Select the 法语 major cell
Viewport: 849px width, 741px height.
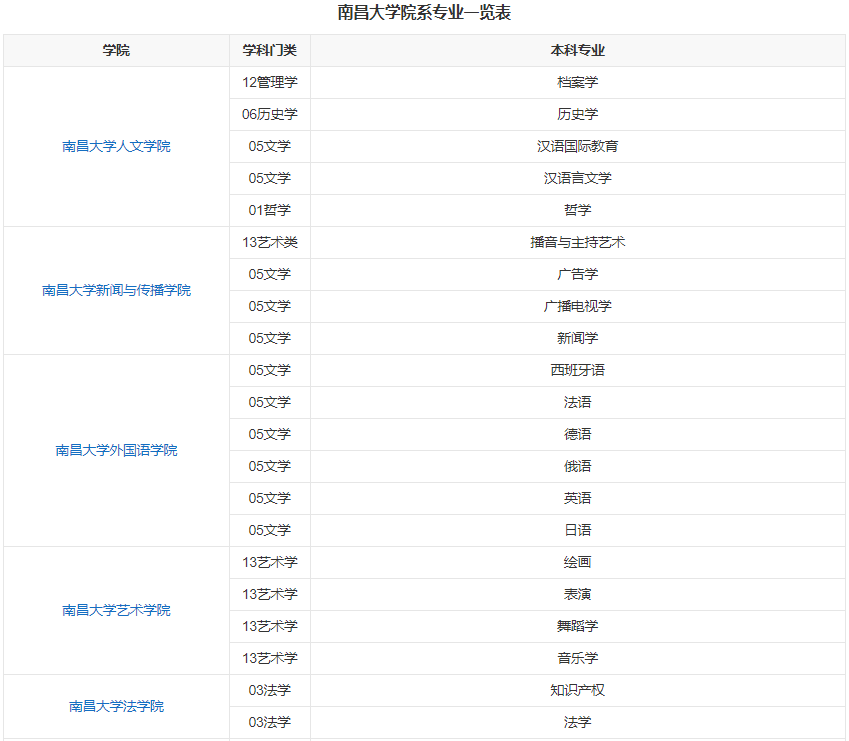point(578,402)
